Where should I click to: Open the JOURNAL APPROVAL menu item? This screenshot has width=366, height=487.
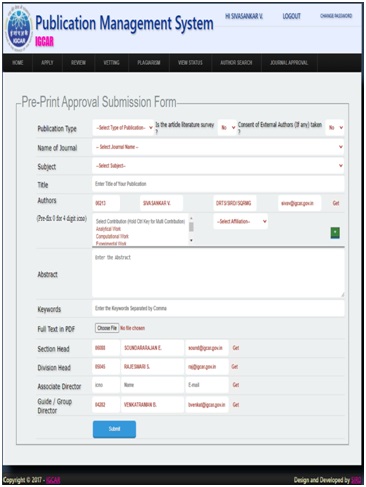(x=289, y=62)
